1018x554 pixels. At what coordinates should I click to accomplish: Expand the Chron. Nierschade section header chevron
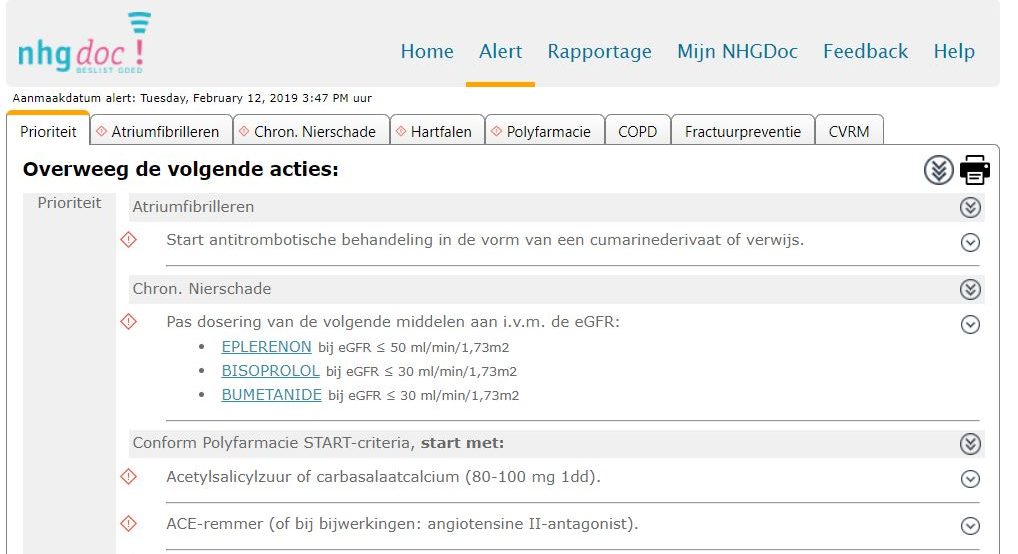tap(969, 290)
